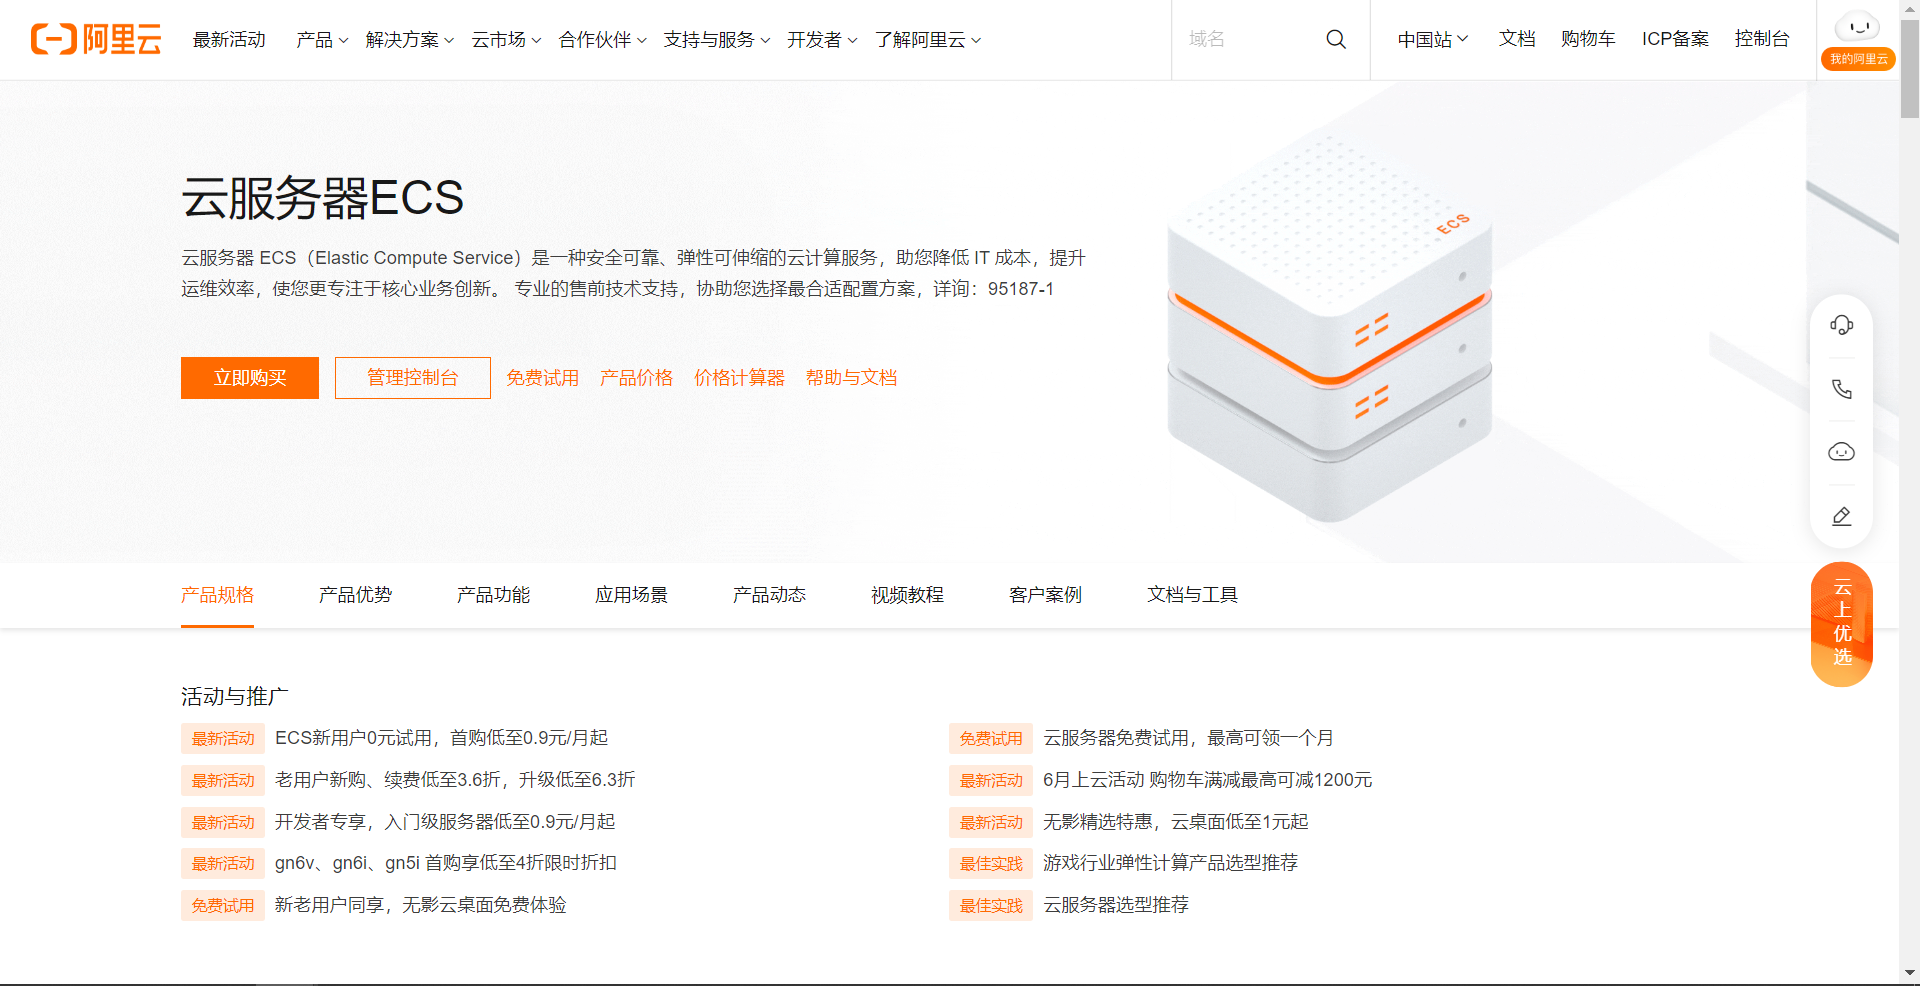Click the 立即购买 button
The image size is (1920, 986).
pos(250,378)
